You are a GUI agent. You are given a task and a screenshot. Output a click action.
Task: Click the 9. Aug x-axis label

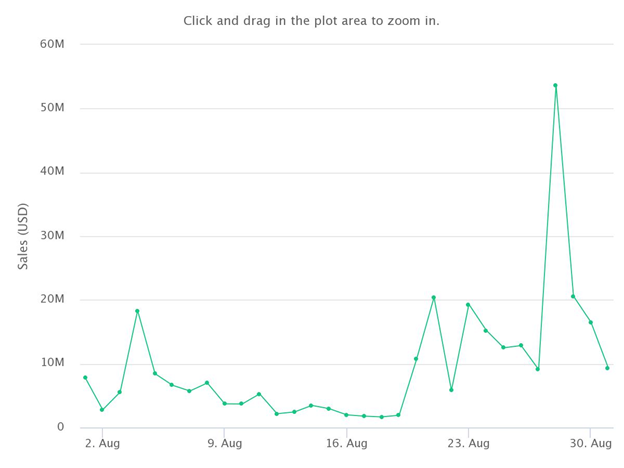(225, 443)
